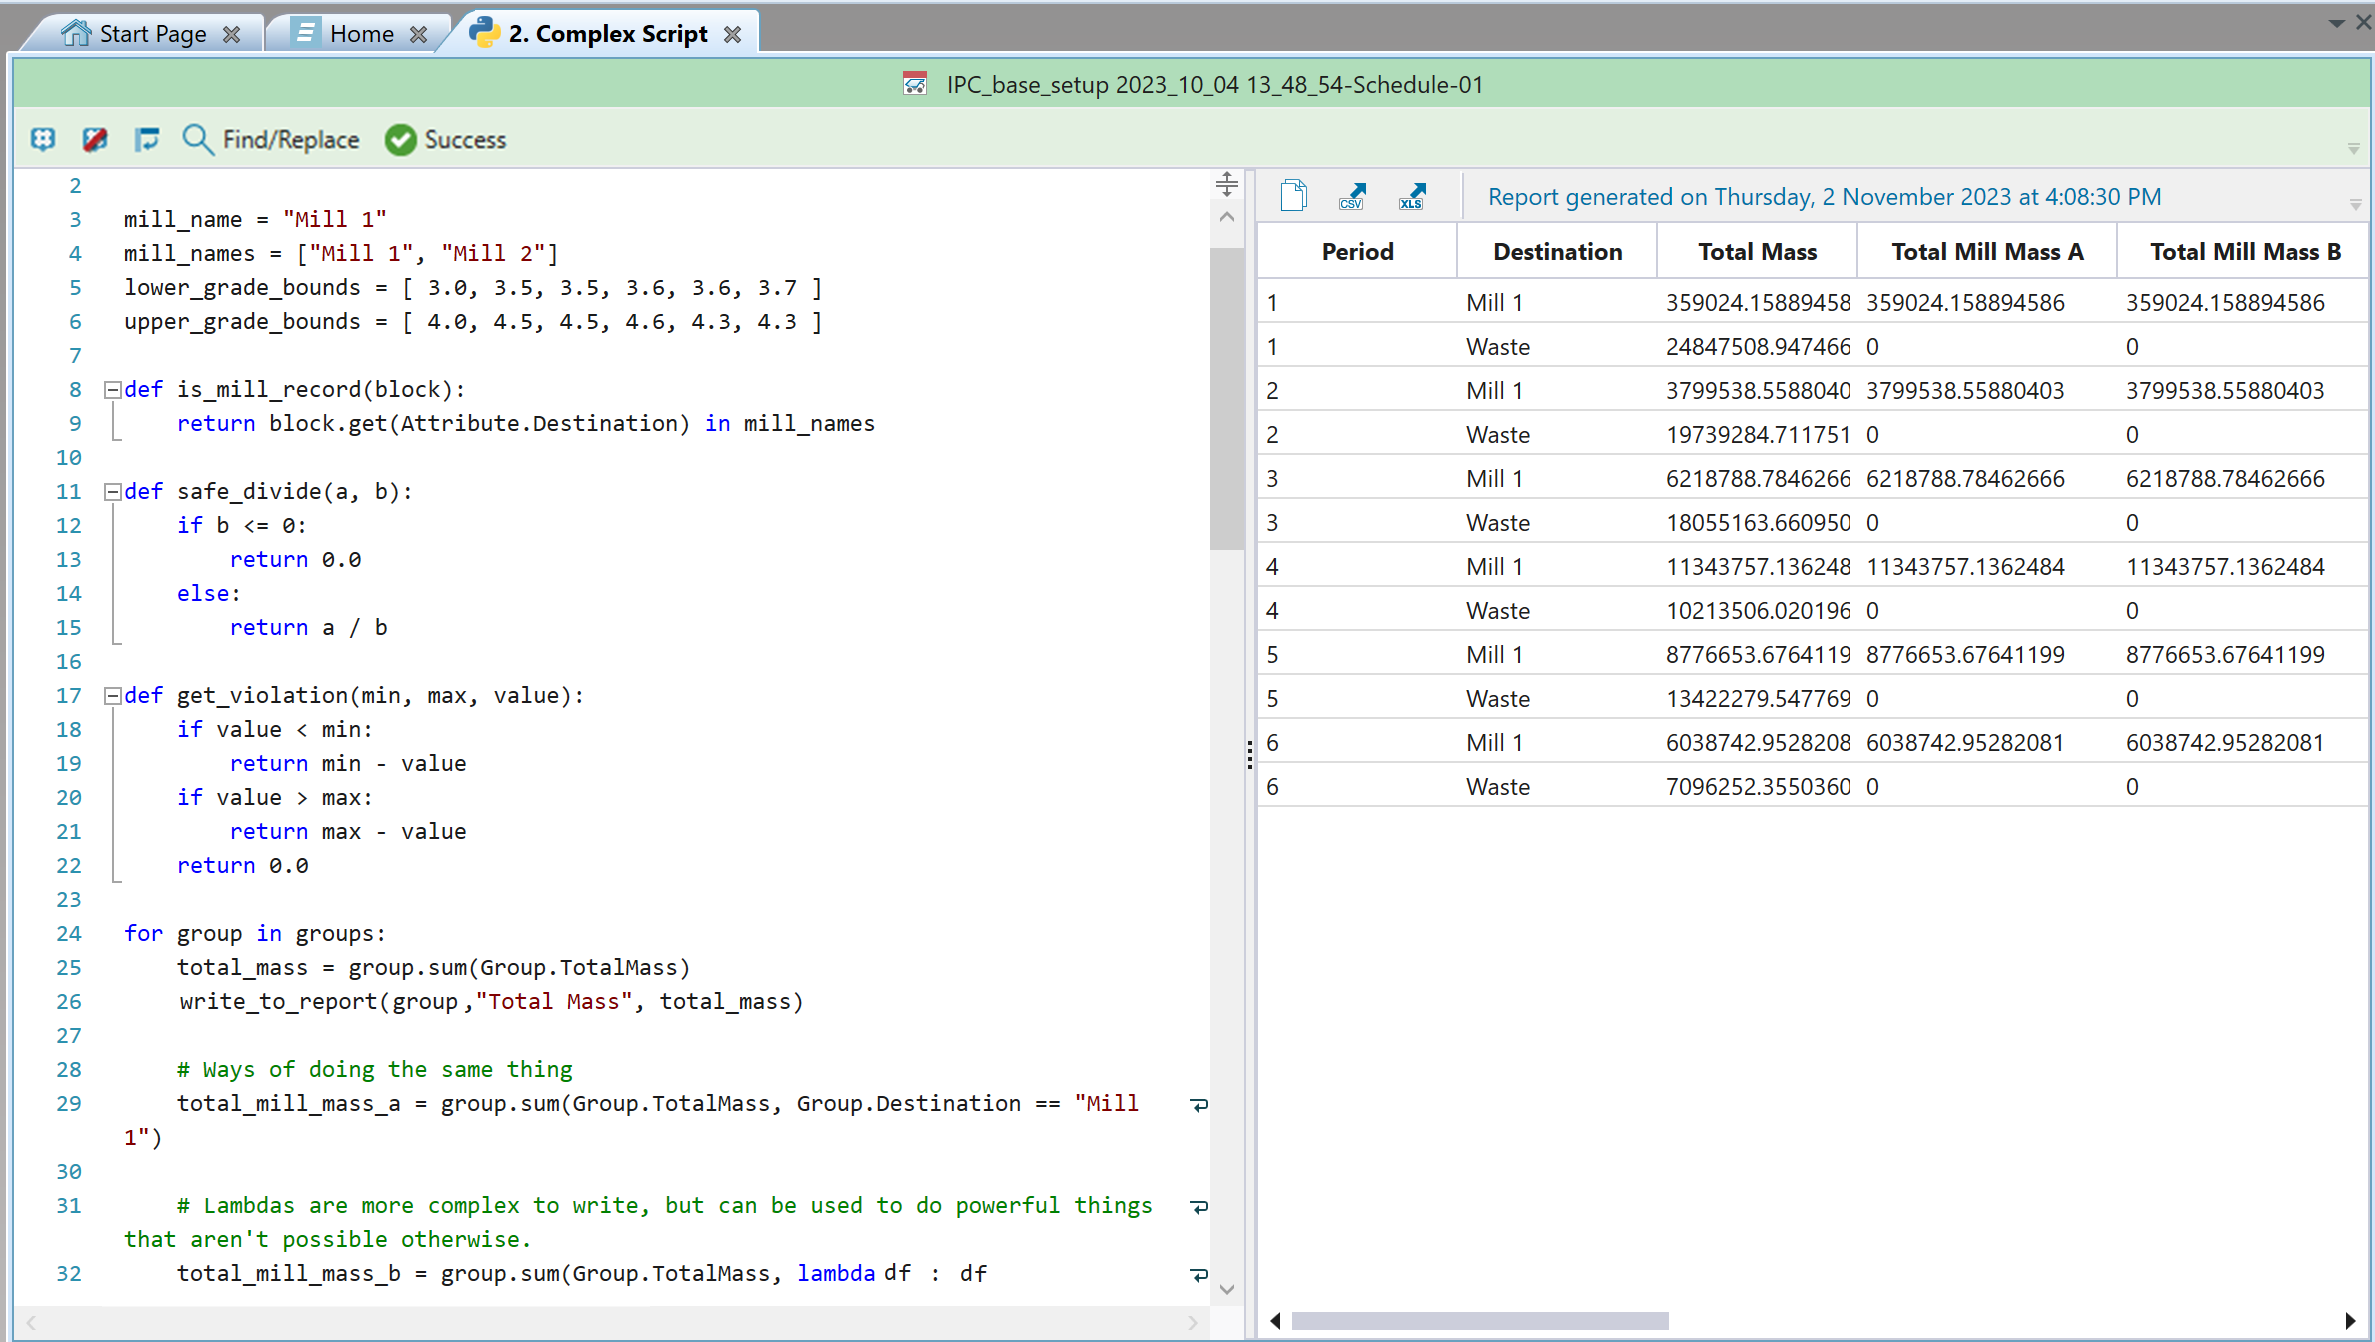Click the red-slashed toolbar icon
The width and height of the screenshot is (2375, 1342).
point(95,139)
